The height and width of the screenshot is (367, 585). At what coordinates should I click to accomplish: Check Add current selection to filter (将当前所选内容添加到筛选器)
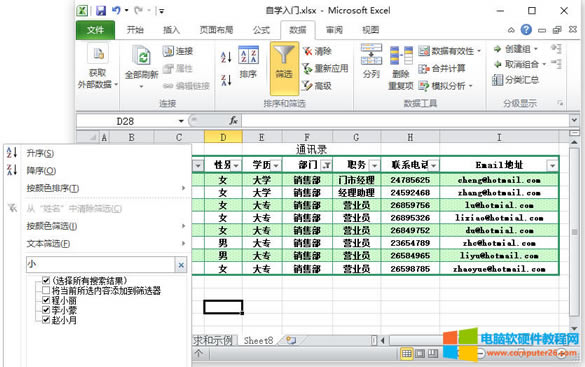46,290
